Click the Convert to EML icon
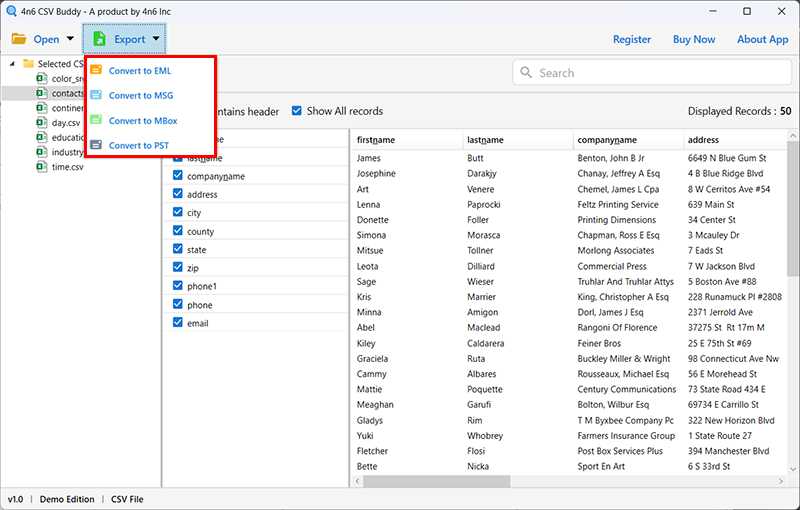 96,70
